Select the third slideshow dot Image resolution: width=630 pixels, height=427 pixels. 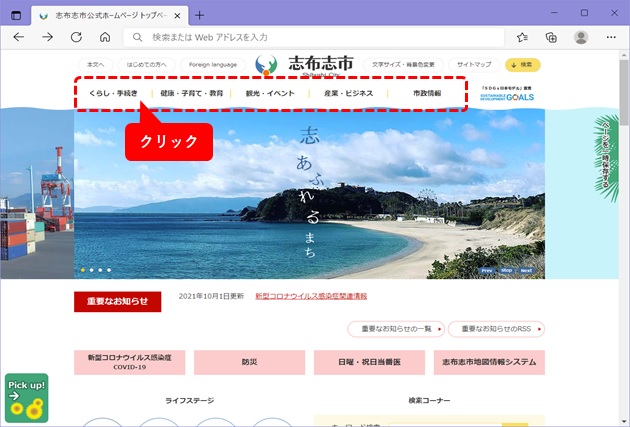(100, 270)
